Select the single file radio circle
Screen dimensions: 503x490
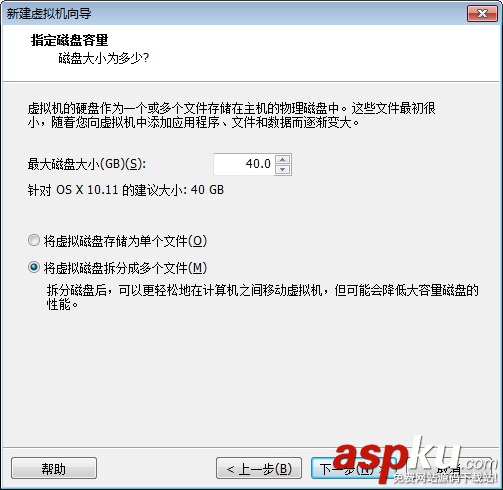[x=34, y=240]
